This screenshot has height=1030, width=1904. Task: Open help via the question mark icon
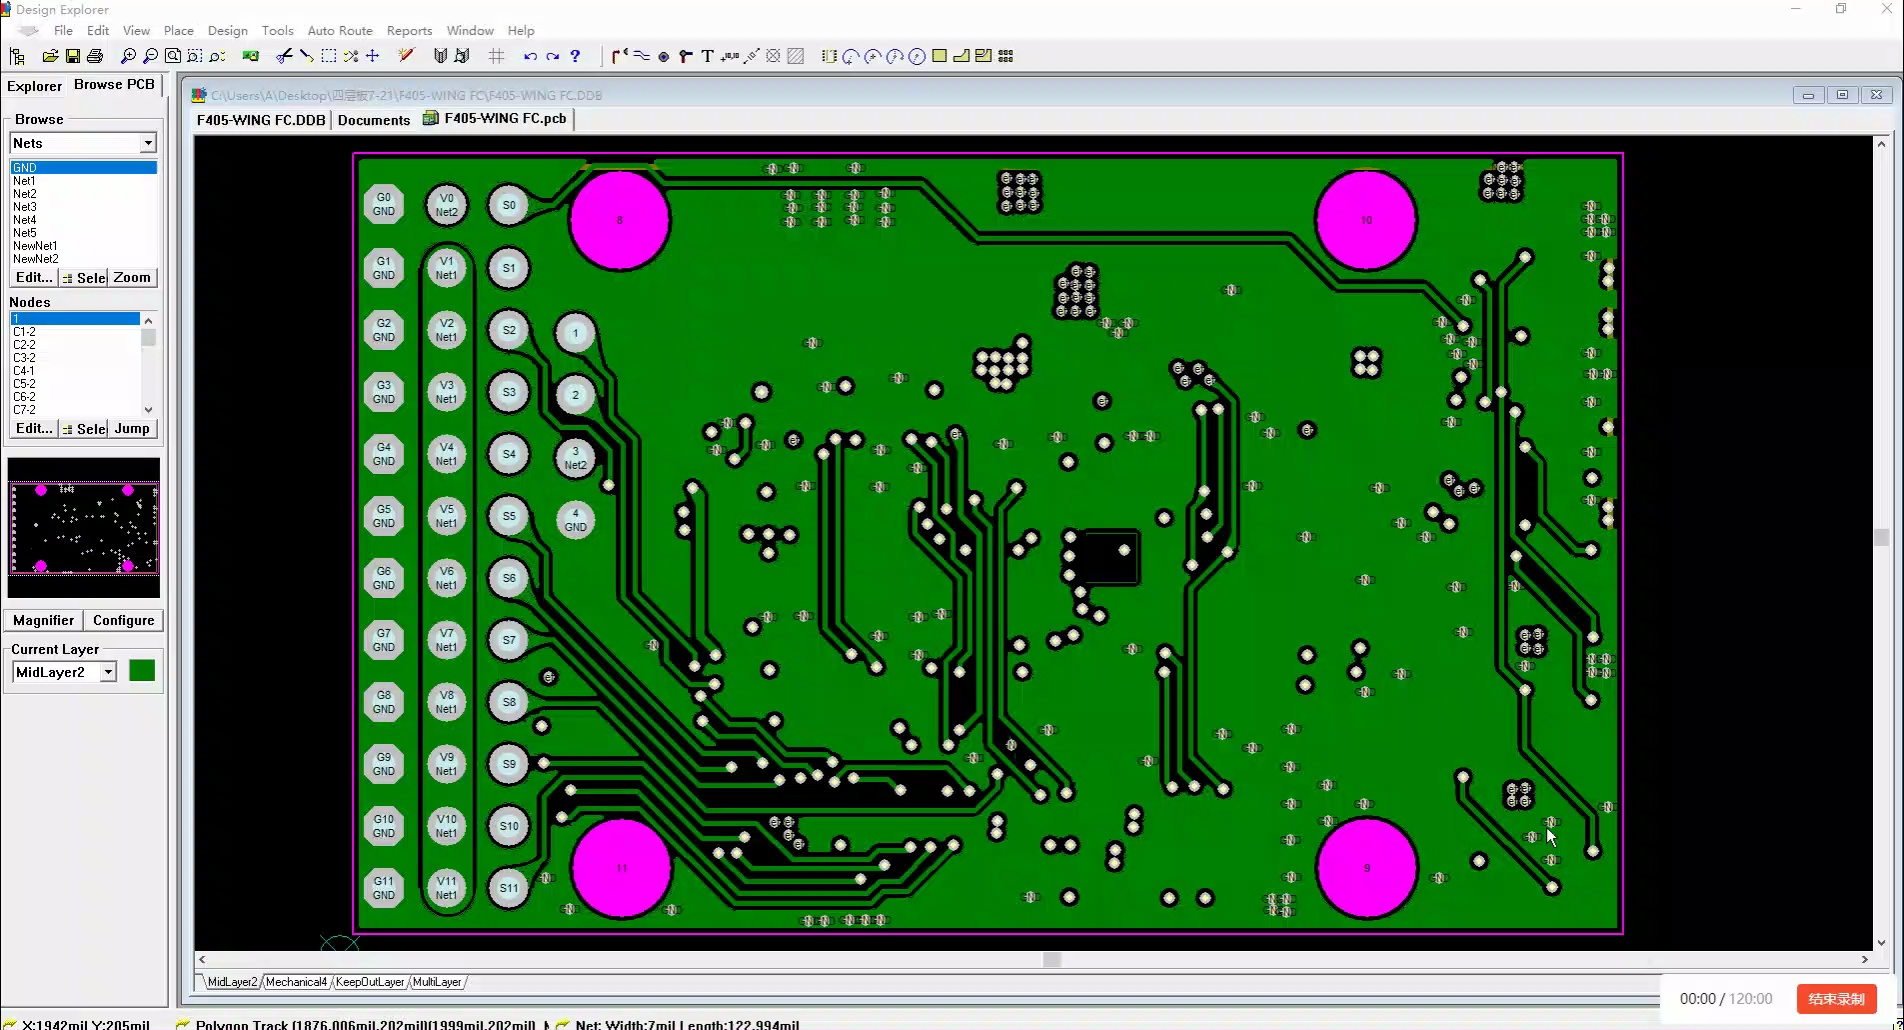click(575, 56)
